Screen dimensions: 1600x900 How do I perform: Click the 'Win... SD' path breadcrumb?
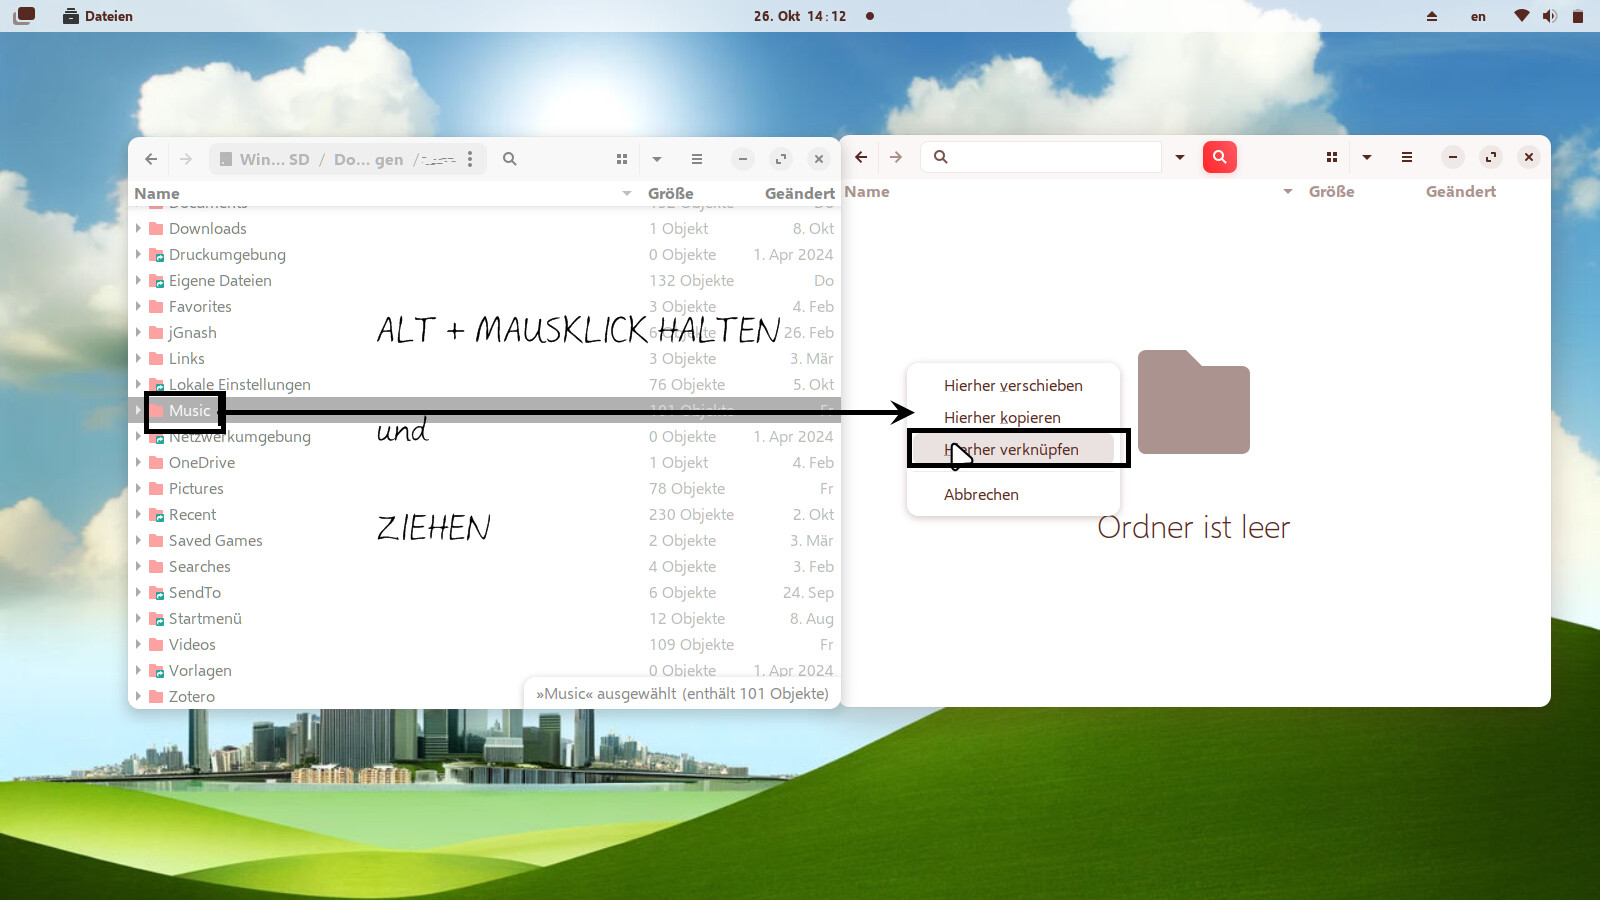[x=265, y=159]
